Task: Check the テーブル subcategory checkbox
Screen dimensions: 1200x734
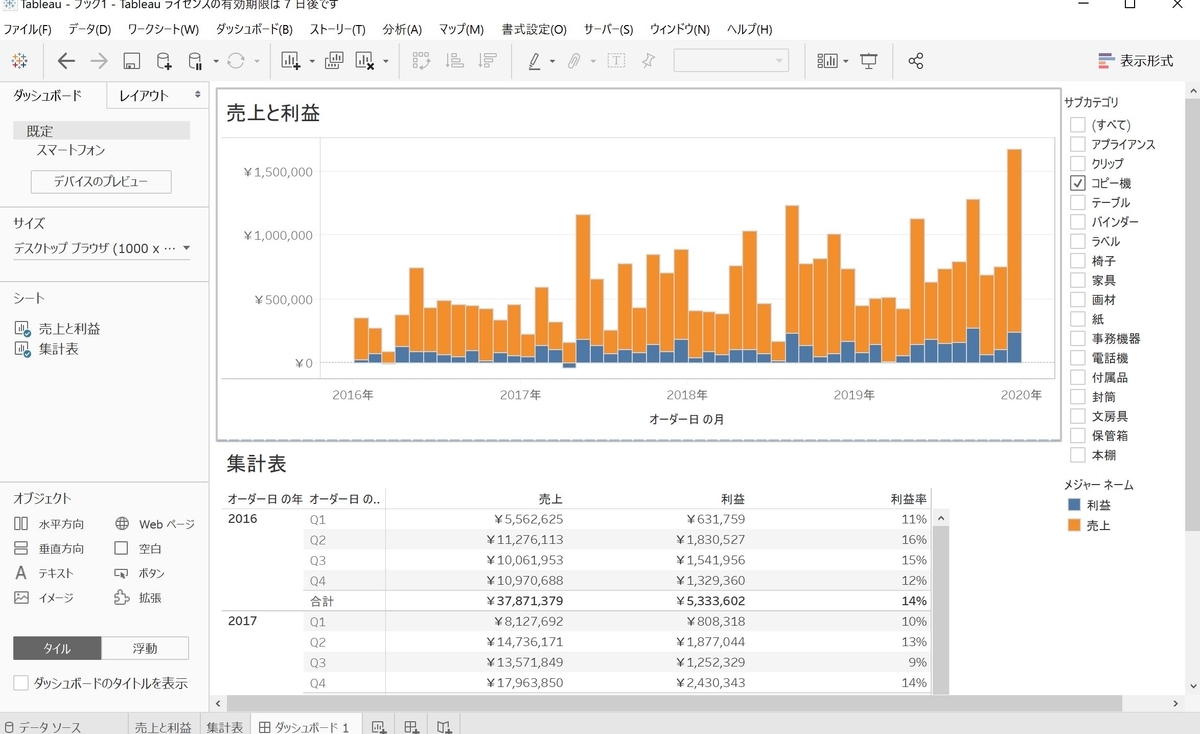Action: coord(1078,202)
